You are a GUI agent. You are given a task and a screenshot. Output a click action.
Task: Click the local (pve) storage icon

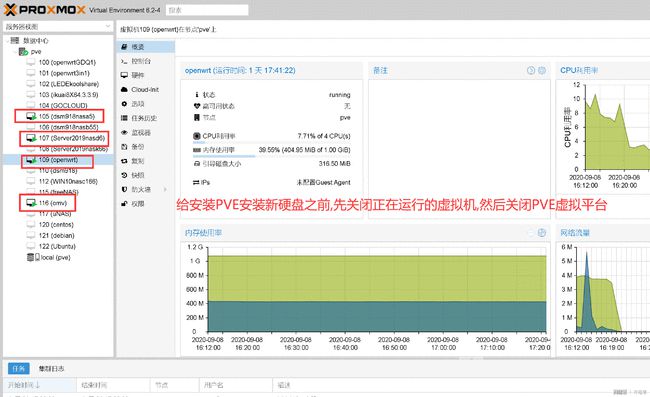pyautogui.click(x=33, y=257)
